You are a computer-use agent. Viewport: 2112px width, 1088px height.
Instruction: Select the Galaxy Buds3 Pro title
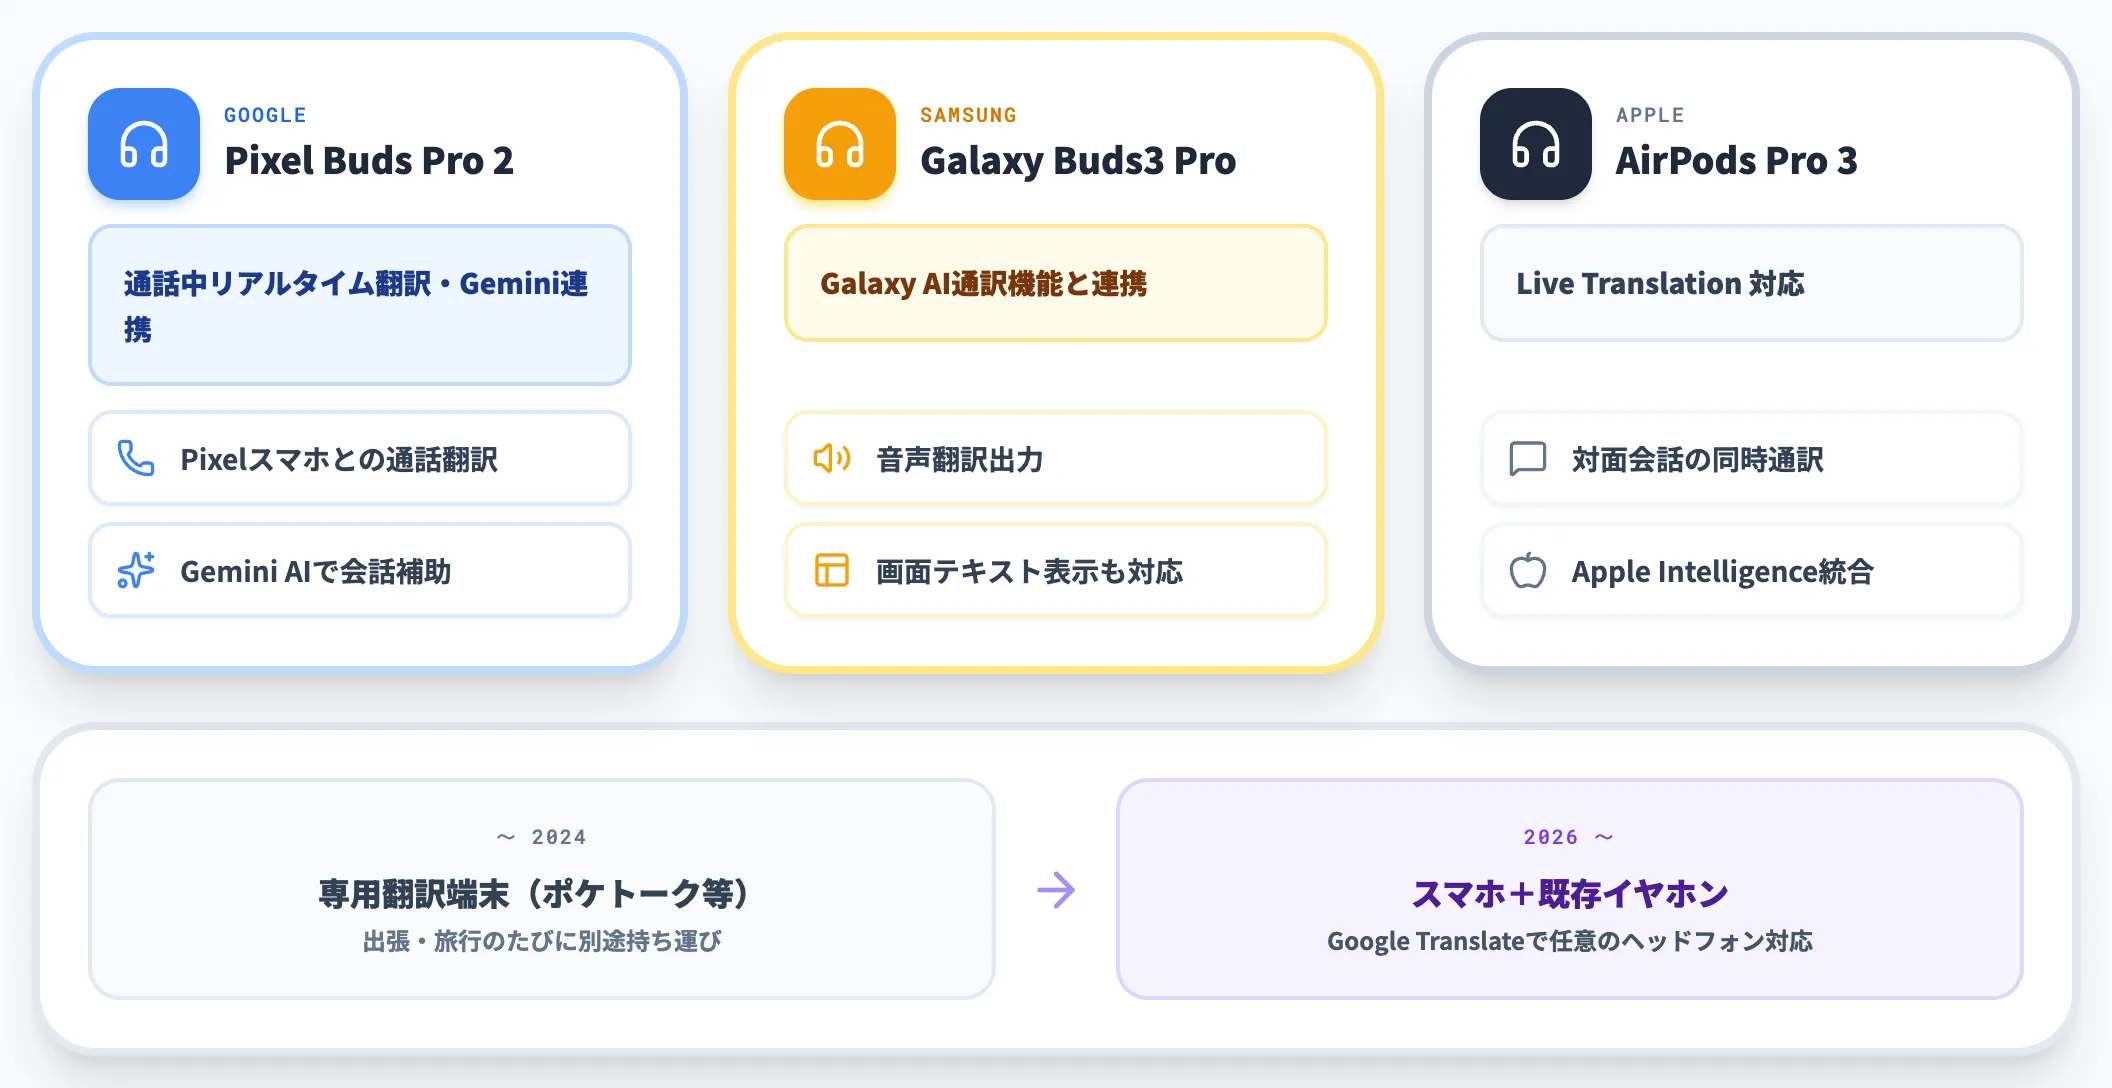(1078, 160)
